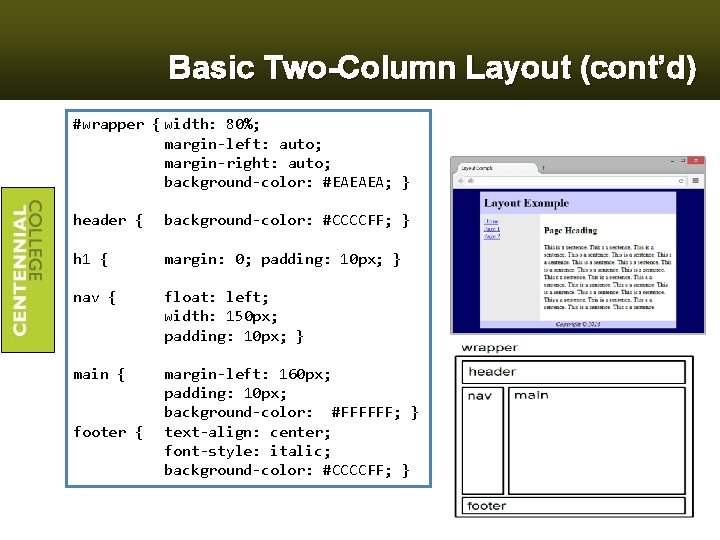Click the browser menu hamburger icon
Viewport: 720px width, 540px height.
tap(695, 180)
